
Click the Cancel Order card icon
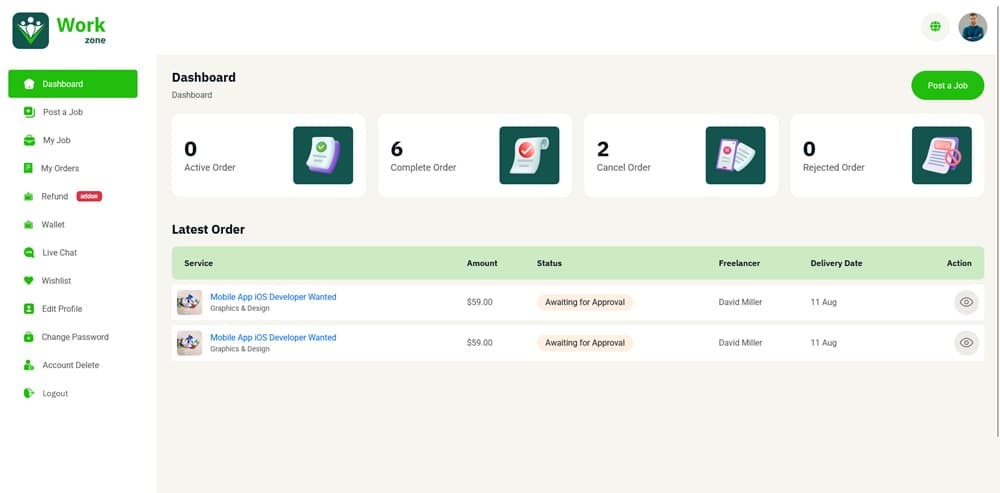735,155
